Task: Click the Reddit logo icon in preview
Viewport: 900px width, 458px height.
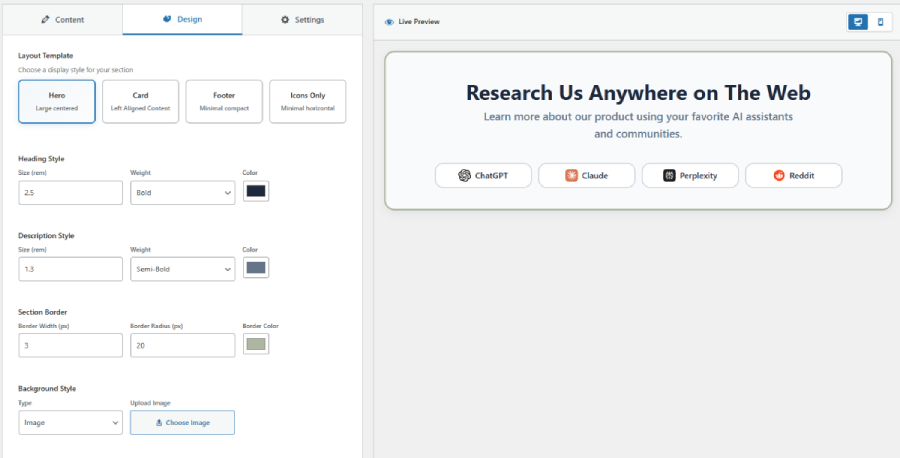Action: click(x=779, y=176)
